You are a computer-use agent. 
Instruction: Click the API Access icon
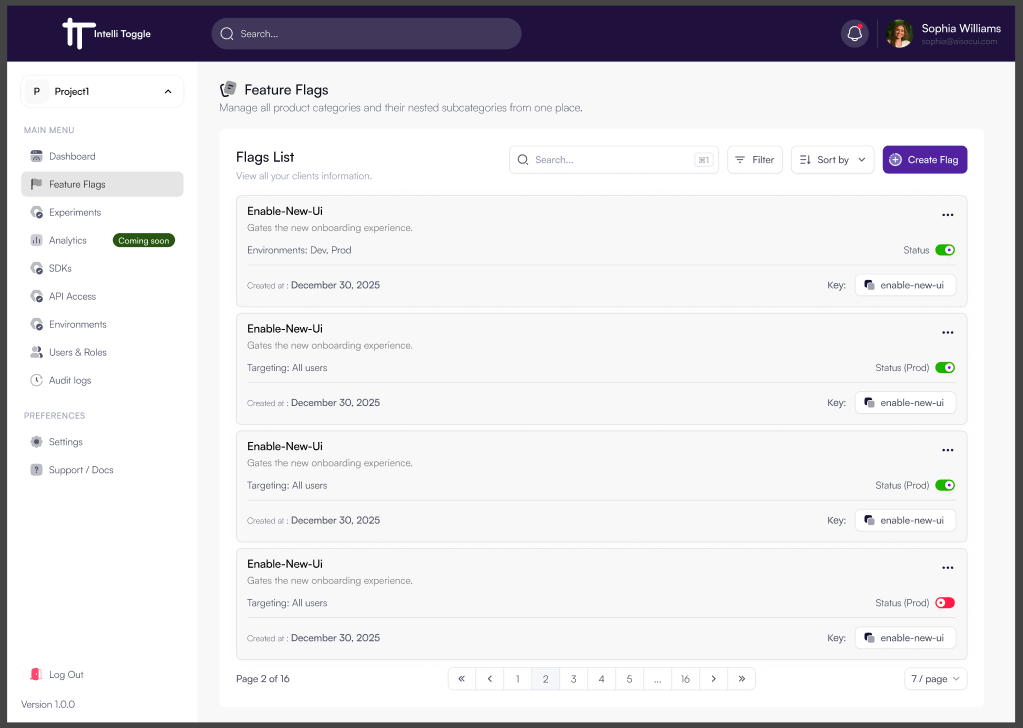tap(37, 296)
